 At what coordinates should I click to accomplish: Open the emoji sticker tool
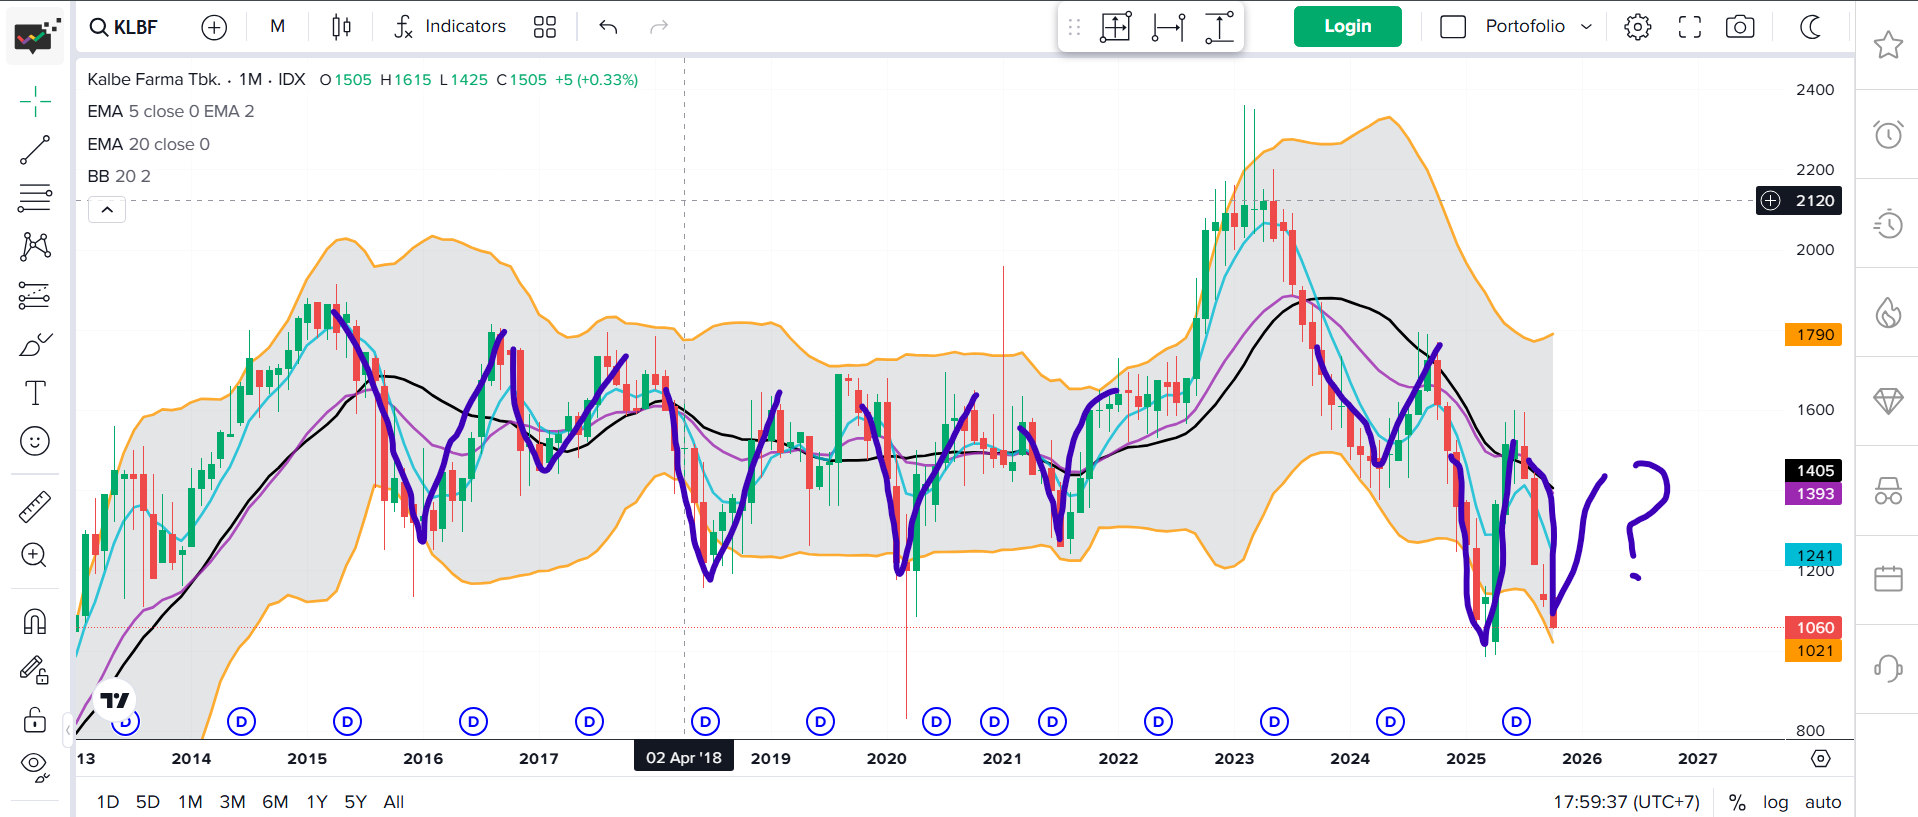click(x=35, y=441)
